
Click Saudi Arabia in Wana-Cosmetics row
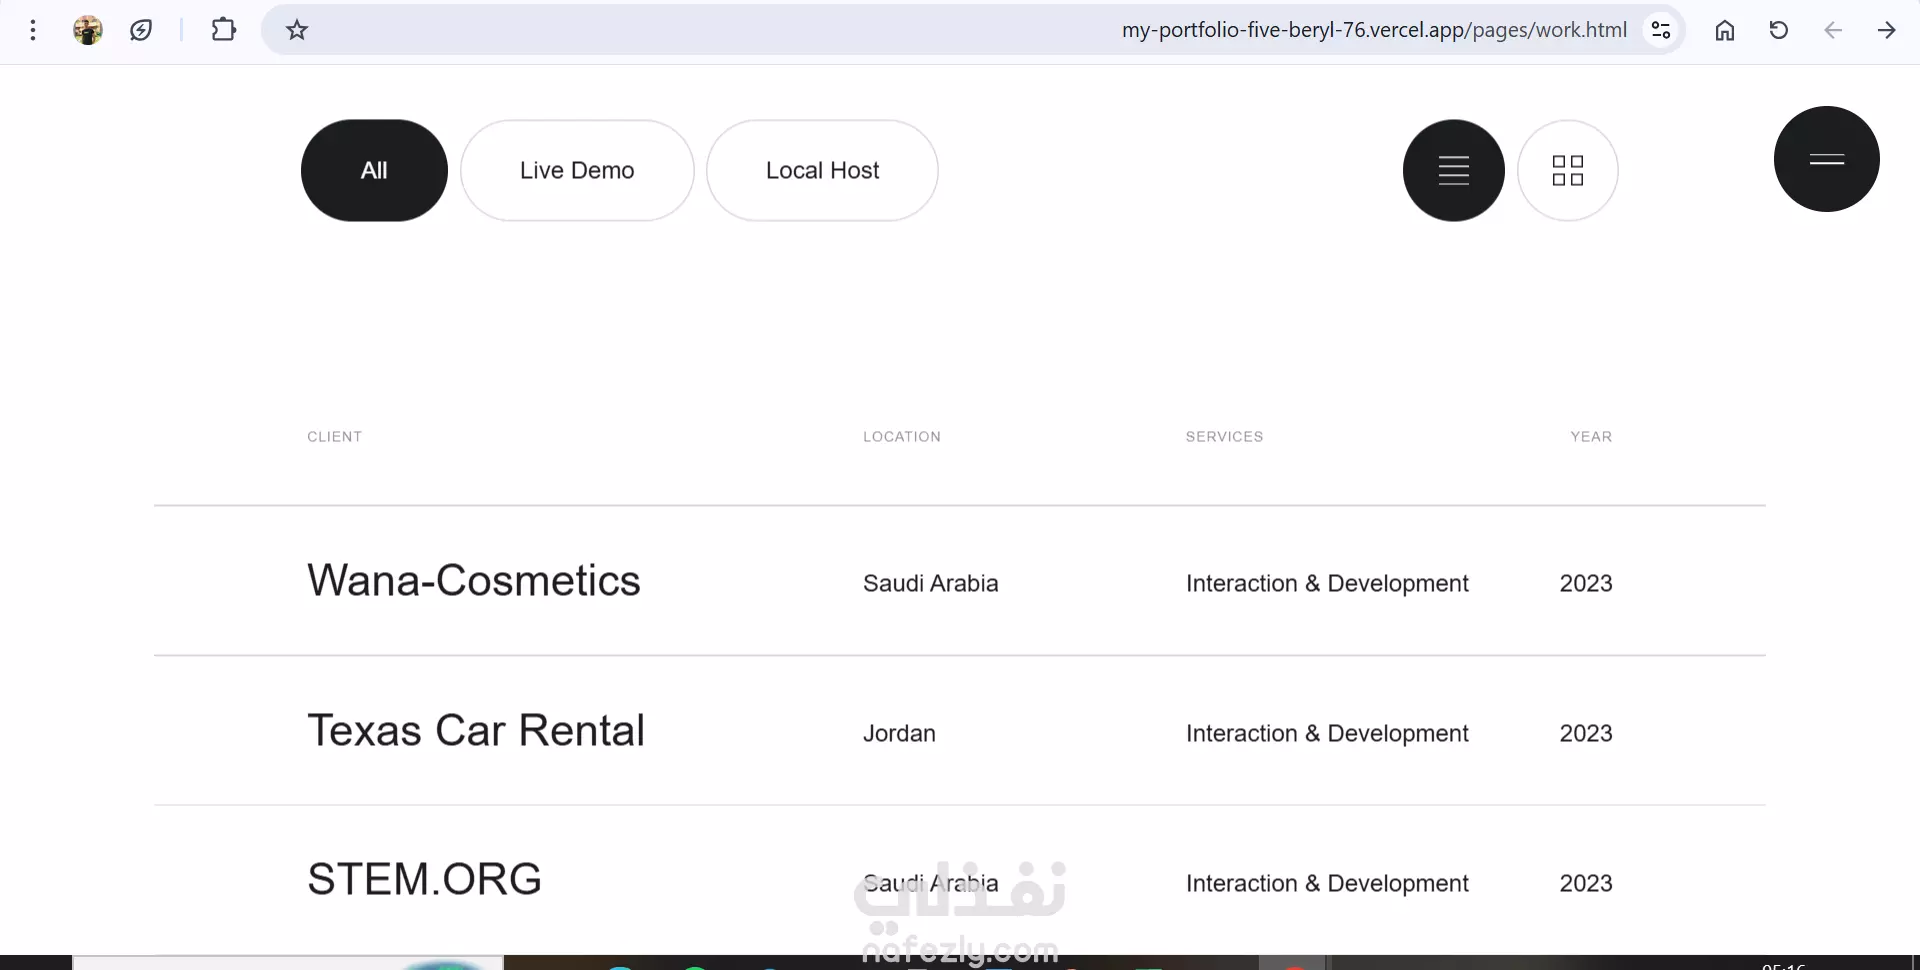pyautogui.click(x=931, y=583)
